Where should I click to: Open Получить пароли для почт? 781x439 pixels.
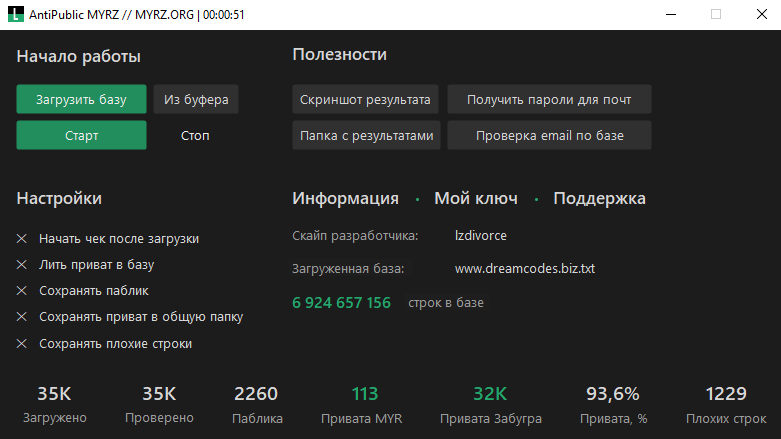pyautogui.click(x=549, y=99)
